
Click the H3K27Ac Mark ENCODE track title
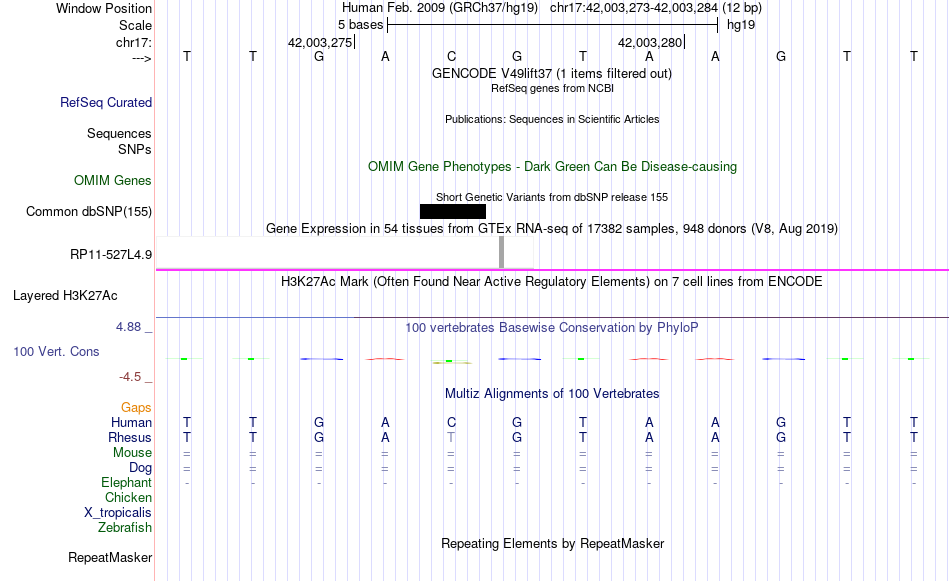(x=552, y=282)
